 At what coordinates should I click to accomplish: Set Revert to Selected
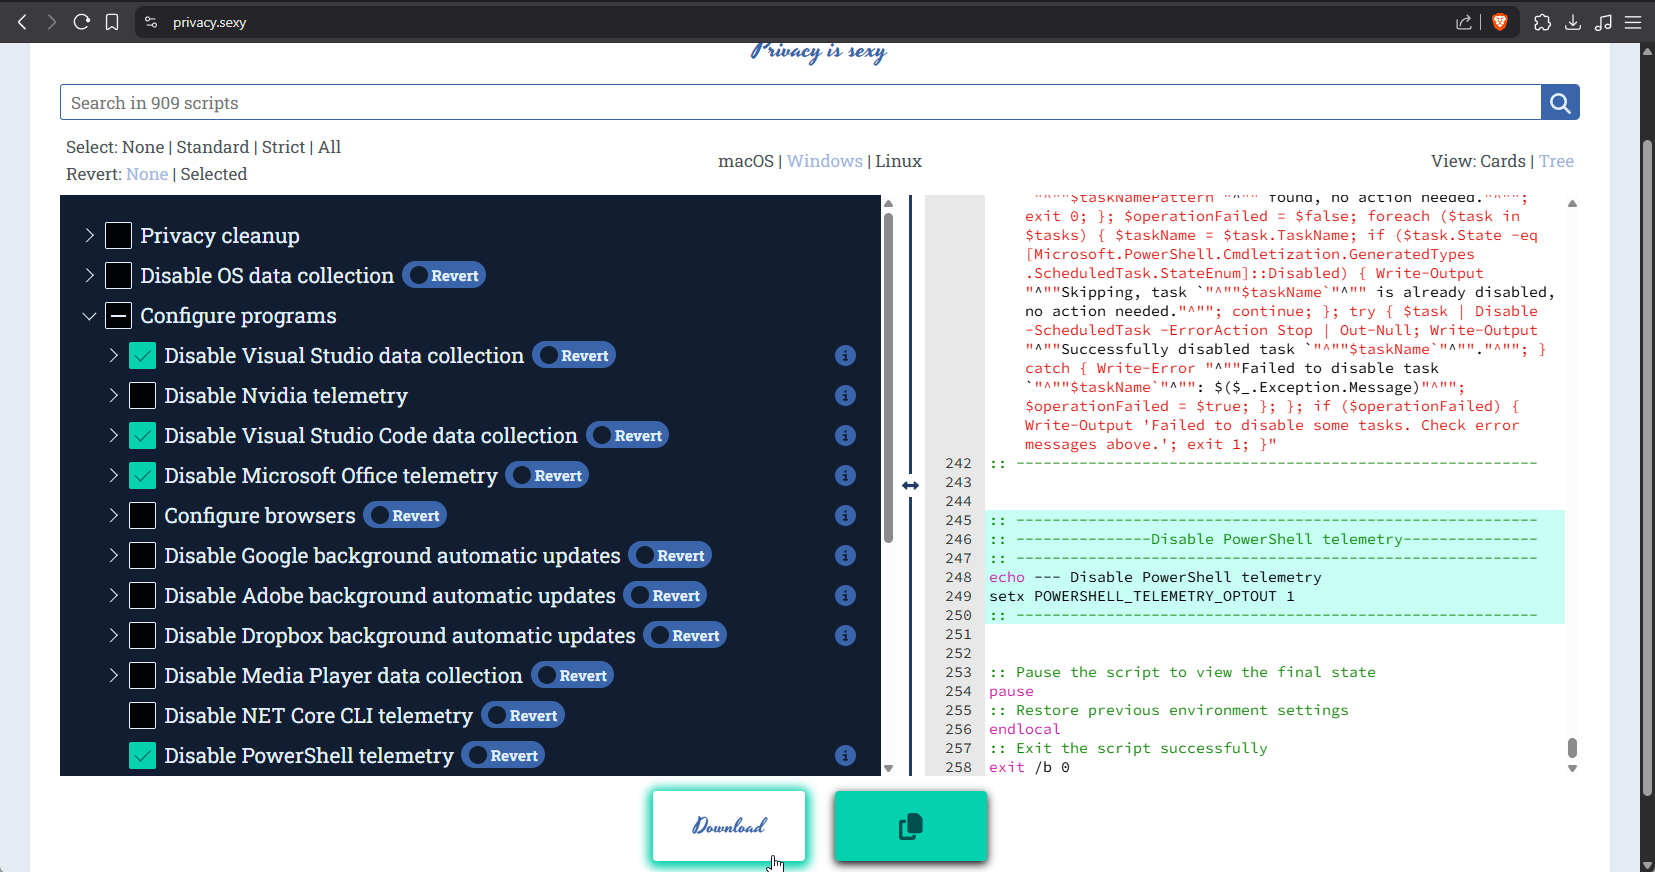(214, 174)
